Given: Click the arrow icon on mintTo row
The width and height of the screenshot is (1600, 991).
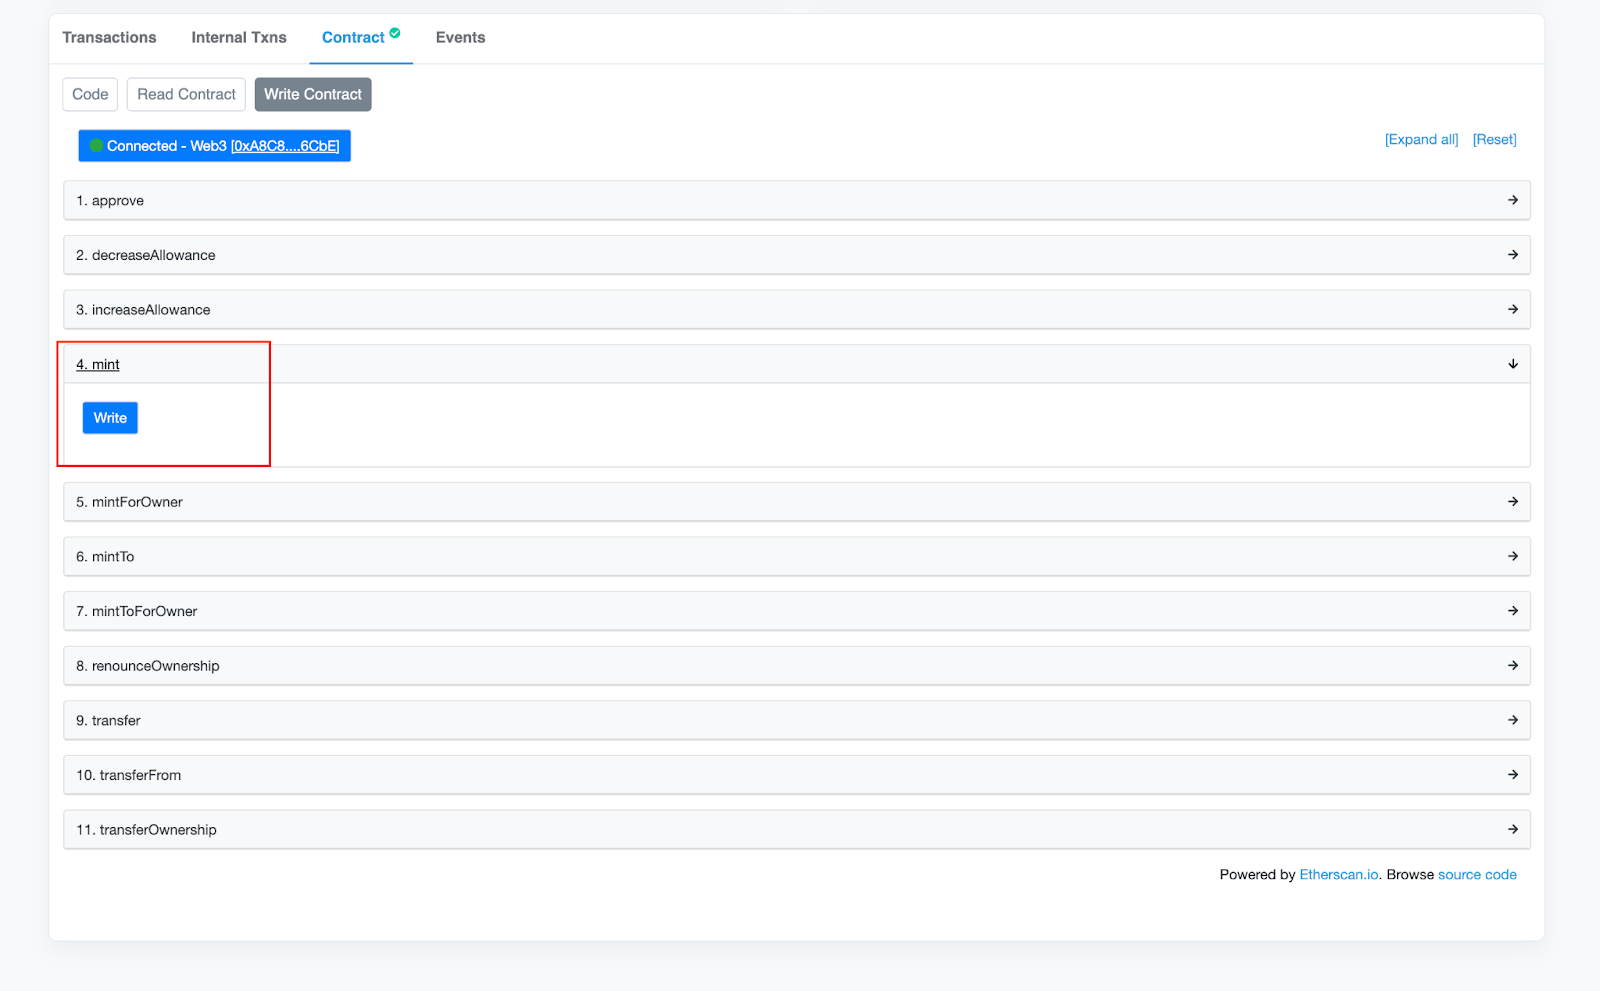Looking at the screenshot, I should coord(1512,556).
